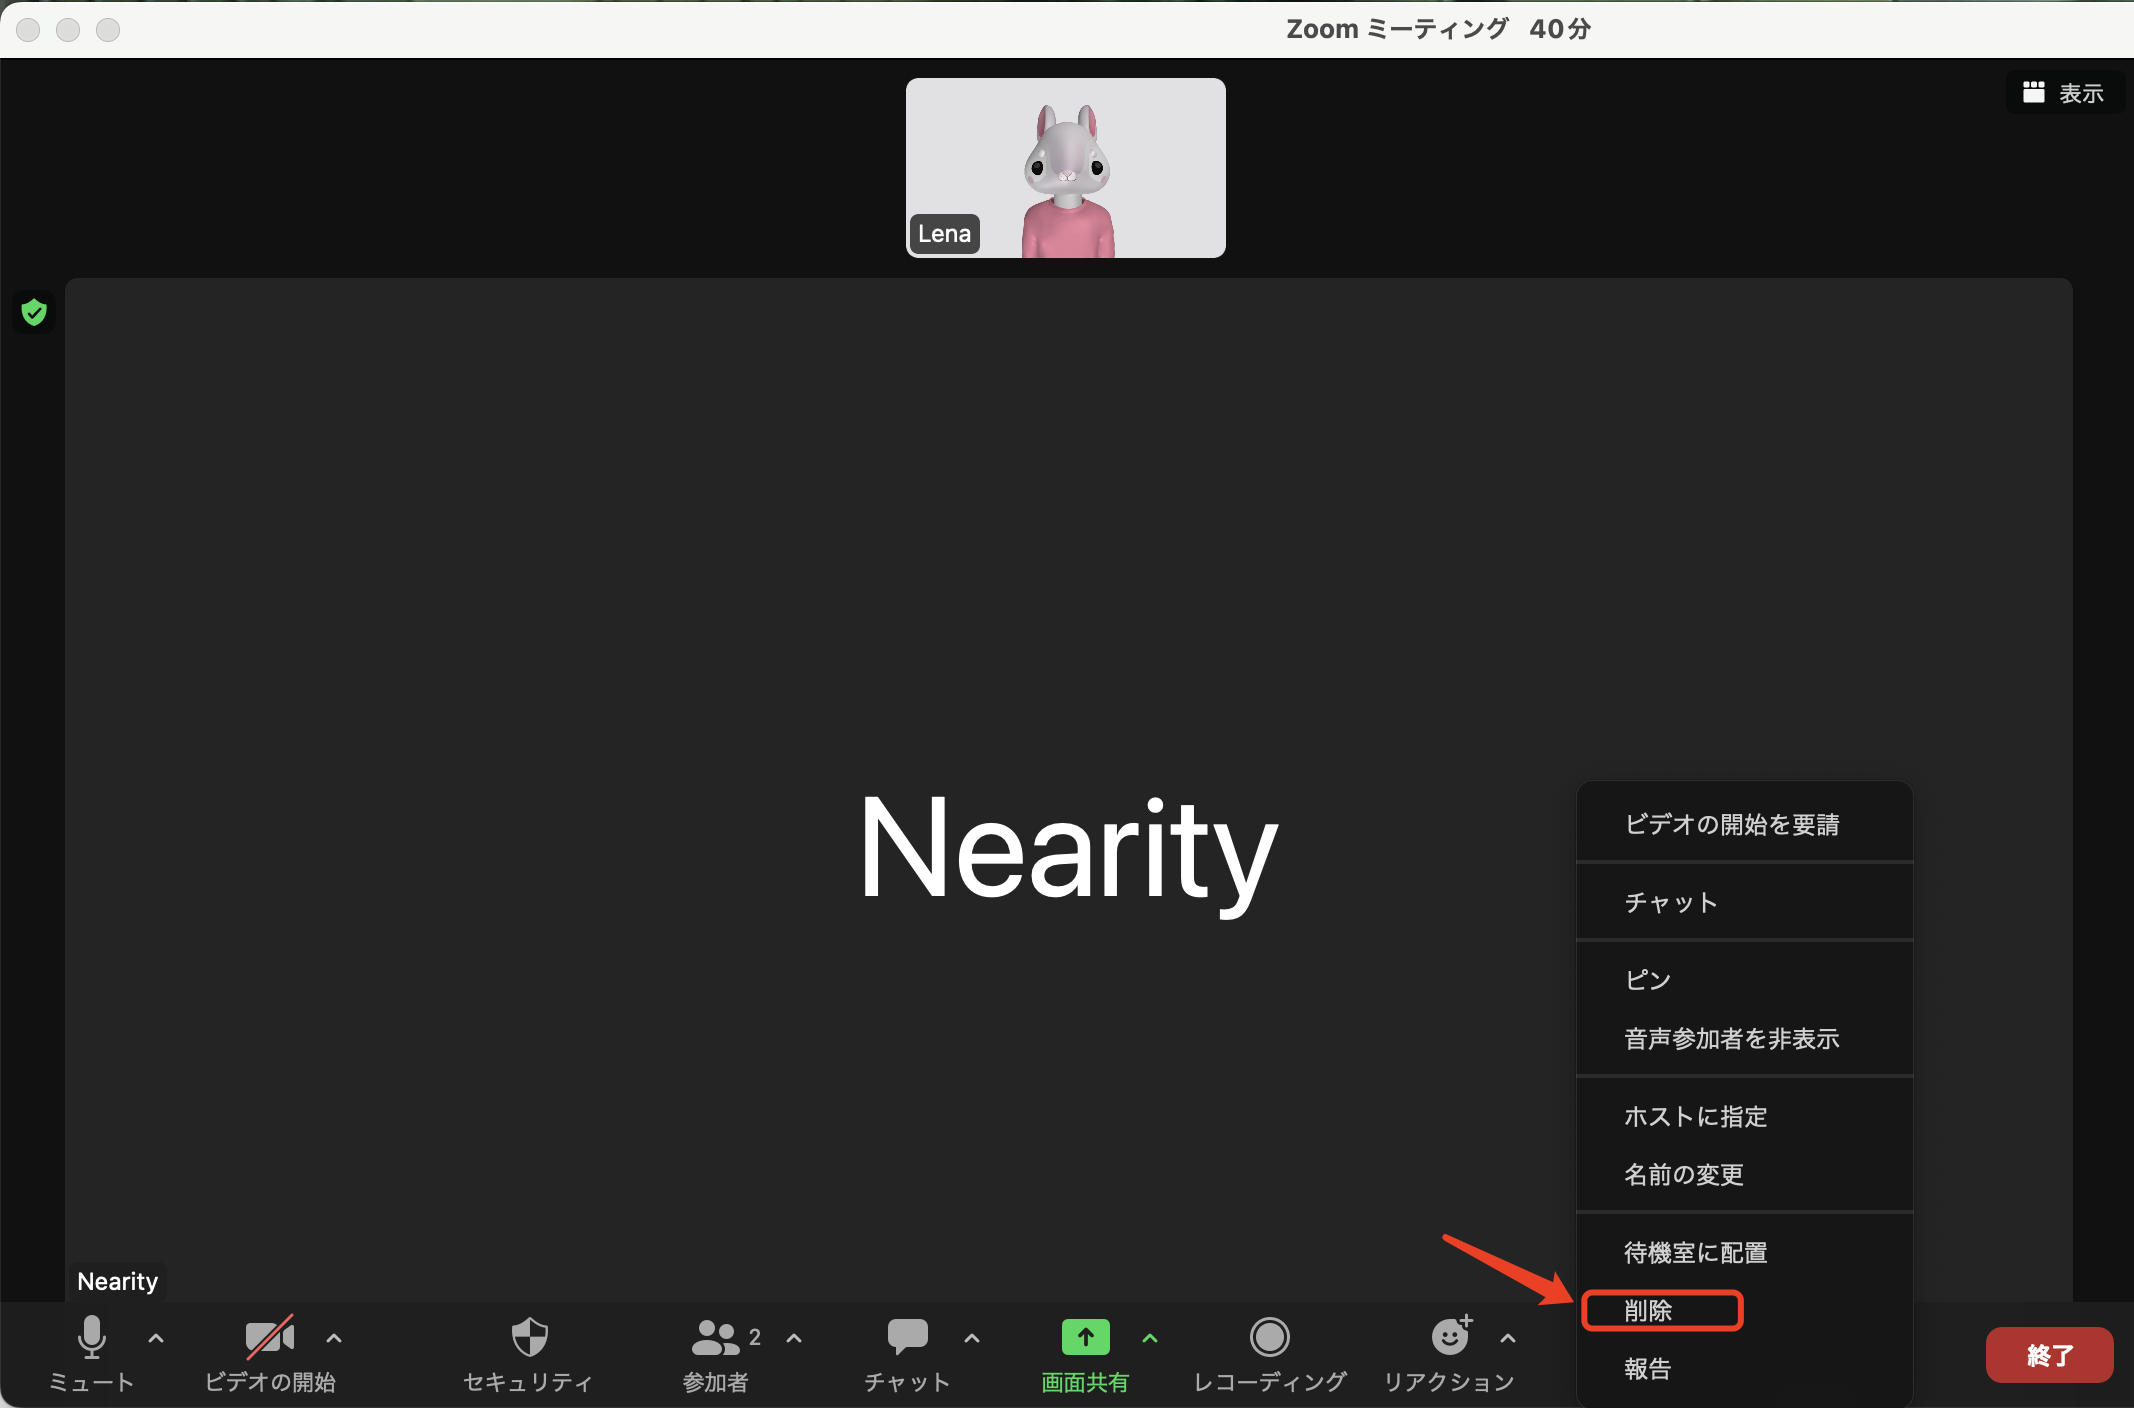Click the 画面共有 label
This screenshot has height=1408, width=2134.
tap(1085, 1382)
